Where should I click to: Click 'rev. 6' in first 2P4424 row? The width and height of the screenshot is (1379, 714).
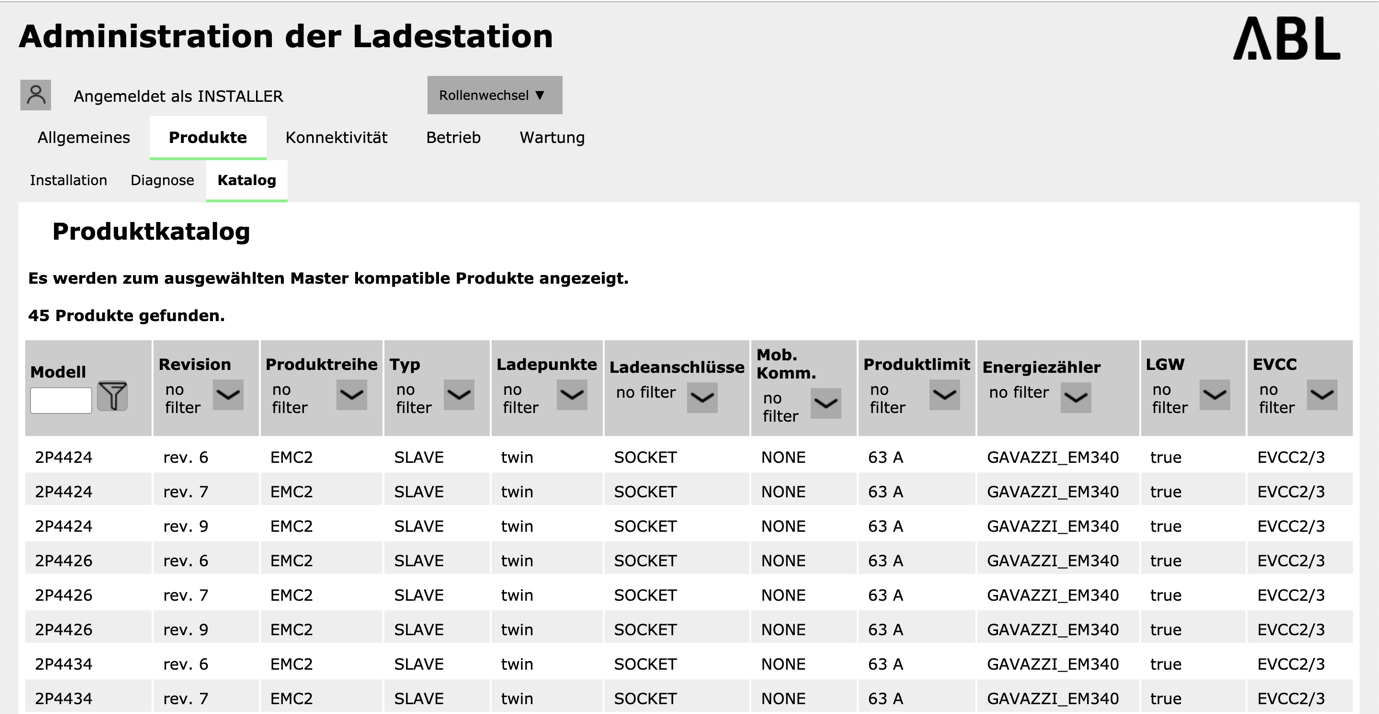(186, 457)
